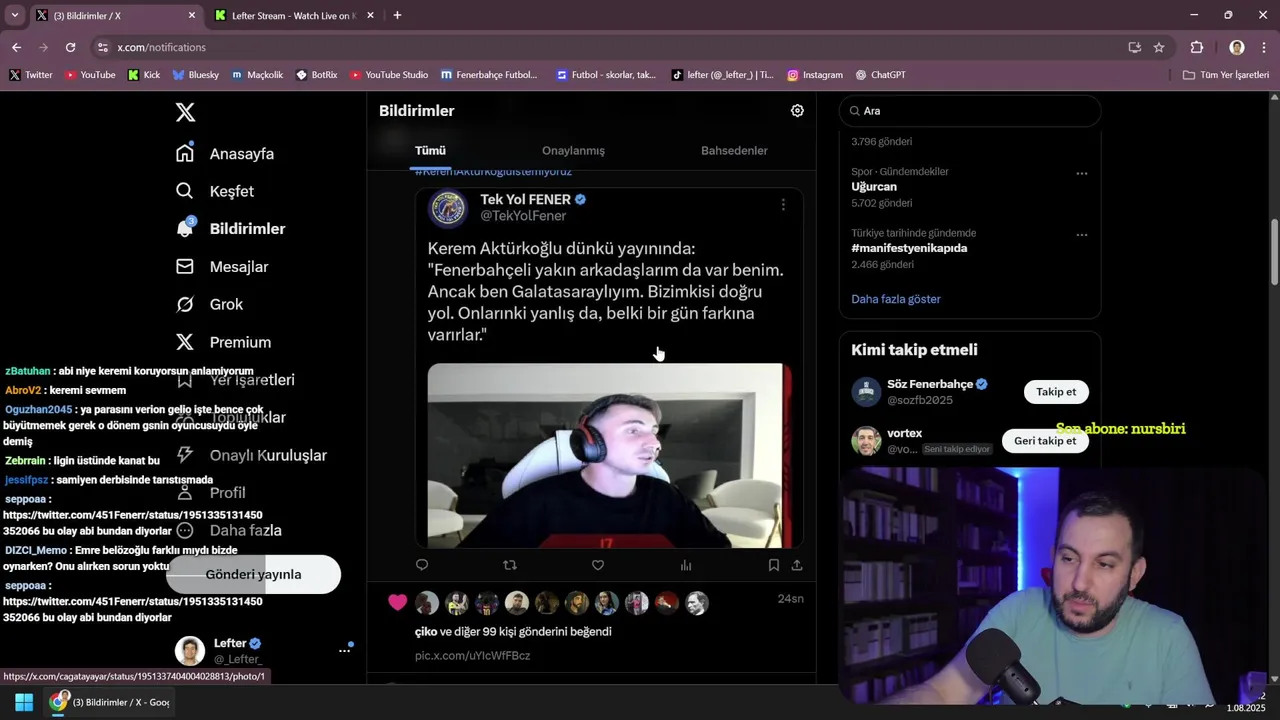Open YouTube bookmark
The image size is (1280, 720).
[90, 75]
